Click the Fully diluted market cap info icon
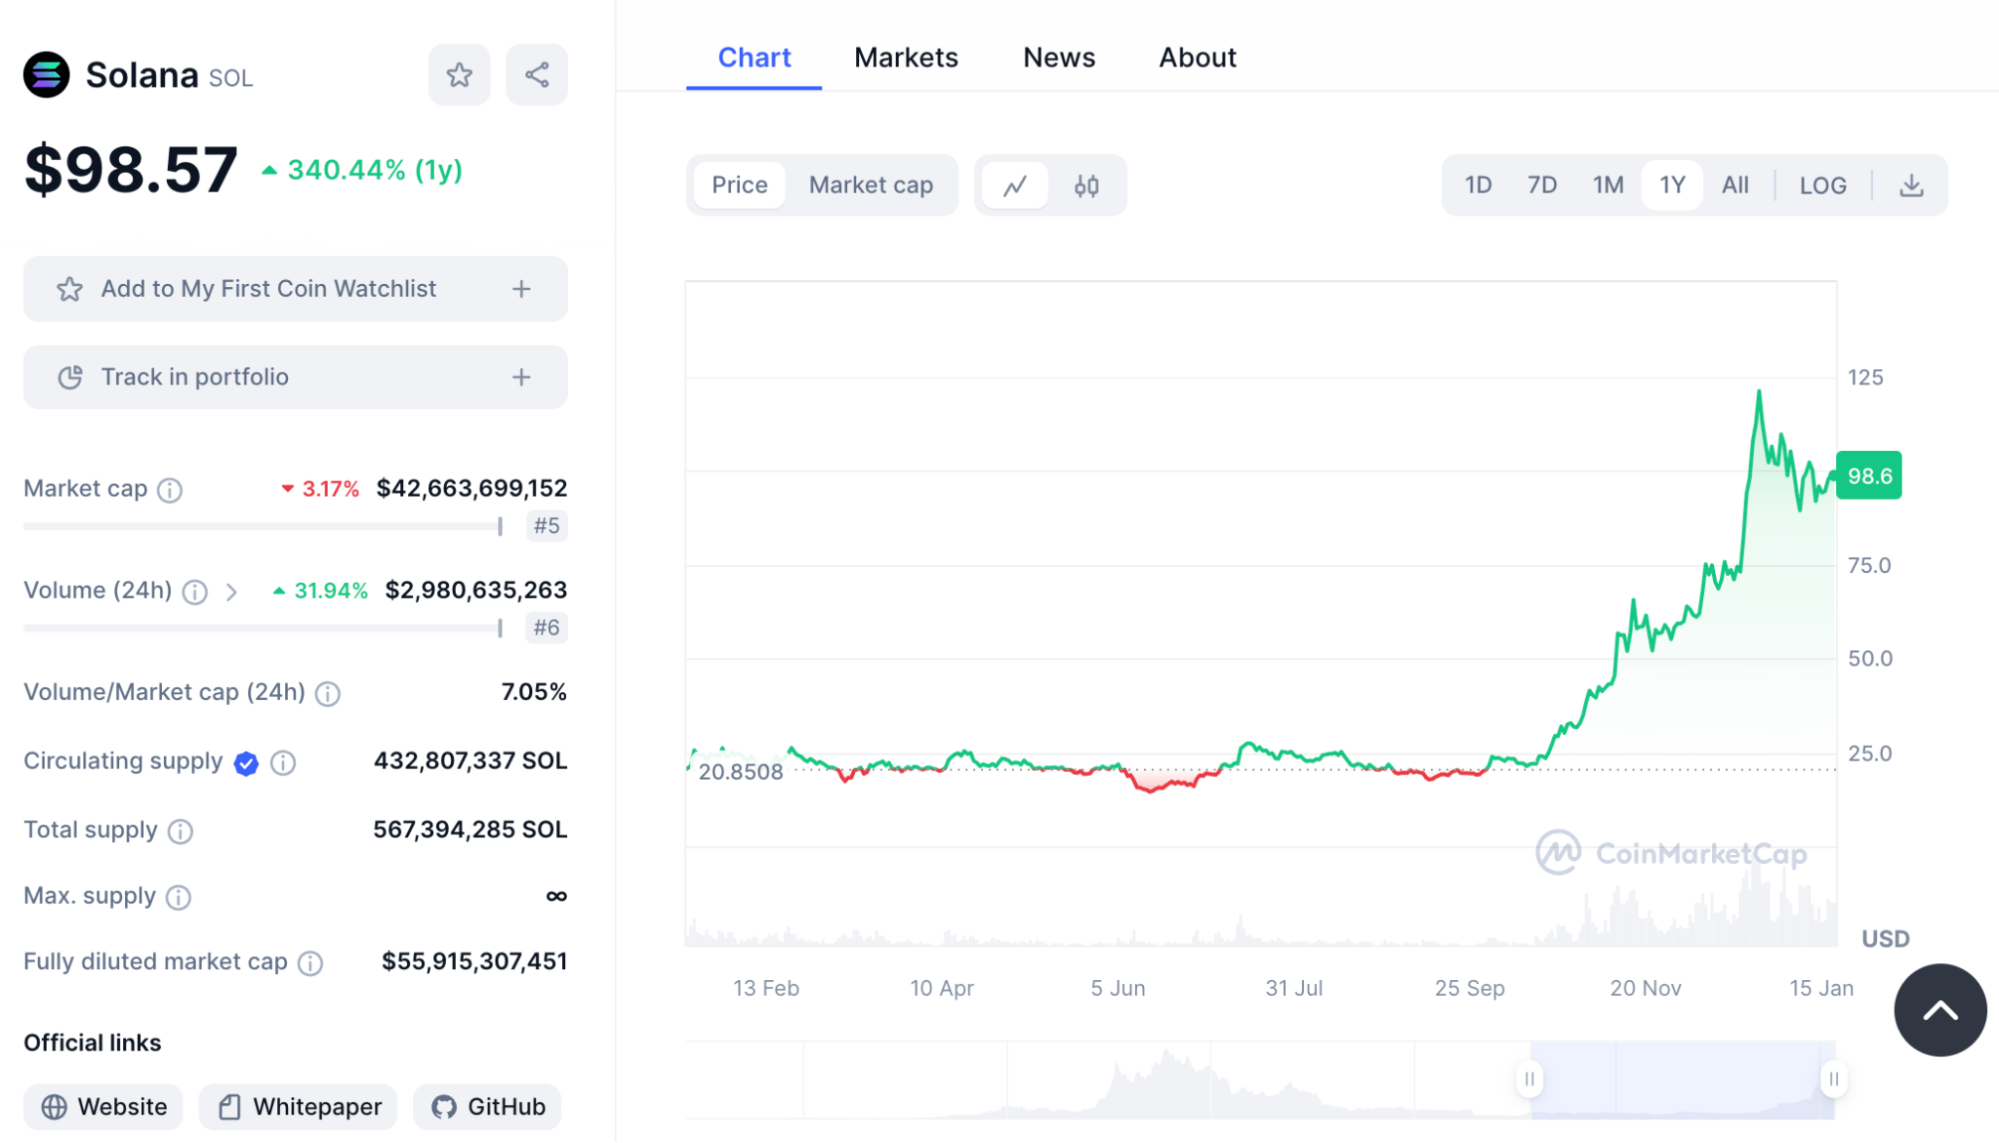 (311, 963)
